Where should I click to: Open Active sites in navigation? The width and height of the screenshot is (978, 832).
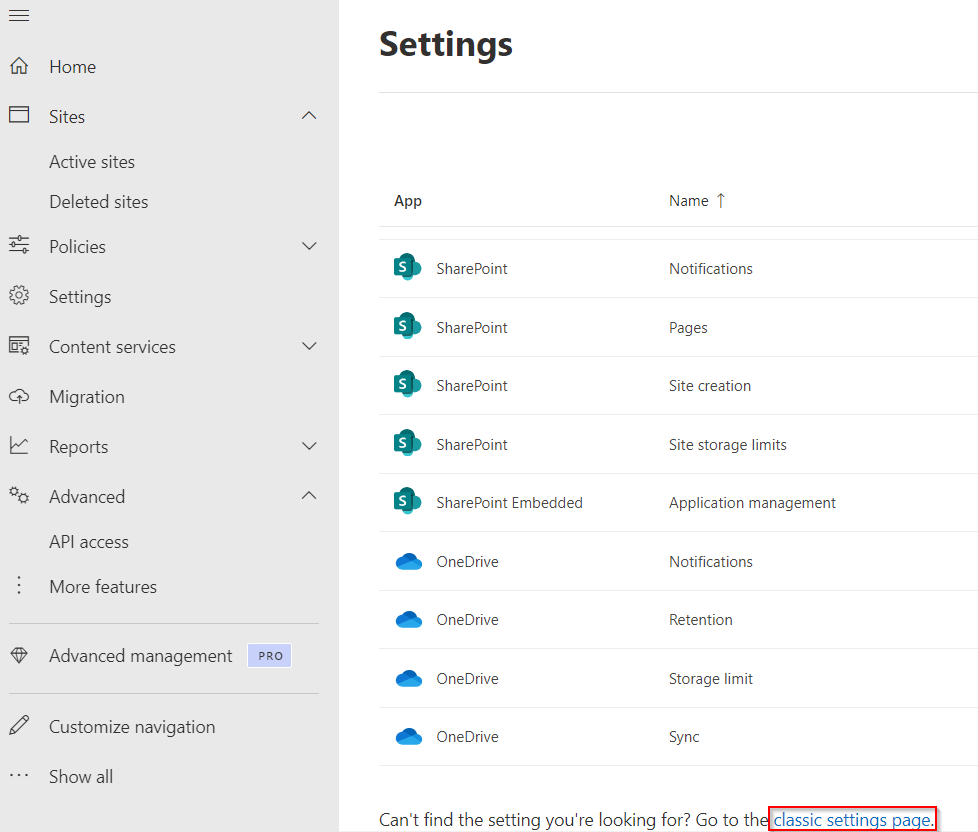pos(92,162)
